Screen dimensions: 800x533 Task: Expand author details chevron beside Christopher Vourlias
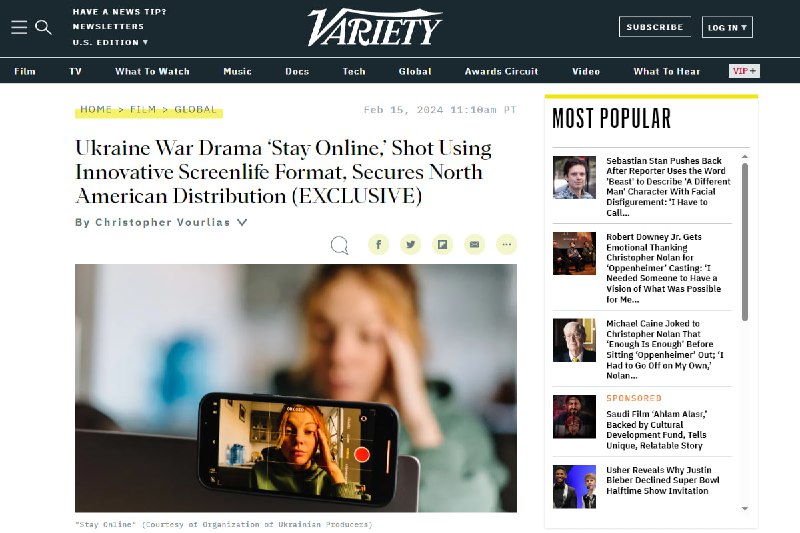(x=242, y=222)
